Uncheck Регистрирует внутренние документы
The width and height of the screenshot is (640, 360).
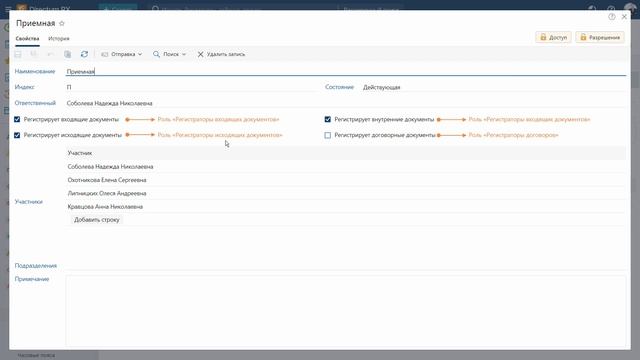328,120
